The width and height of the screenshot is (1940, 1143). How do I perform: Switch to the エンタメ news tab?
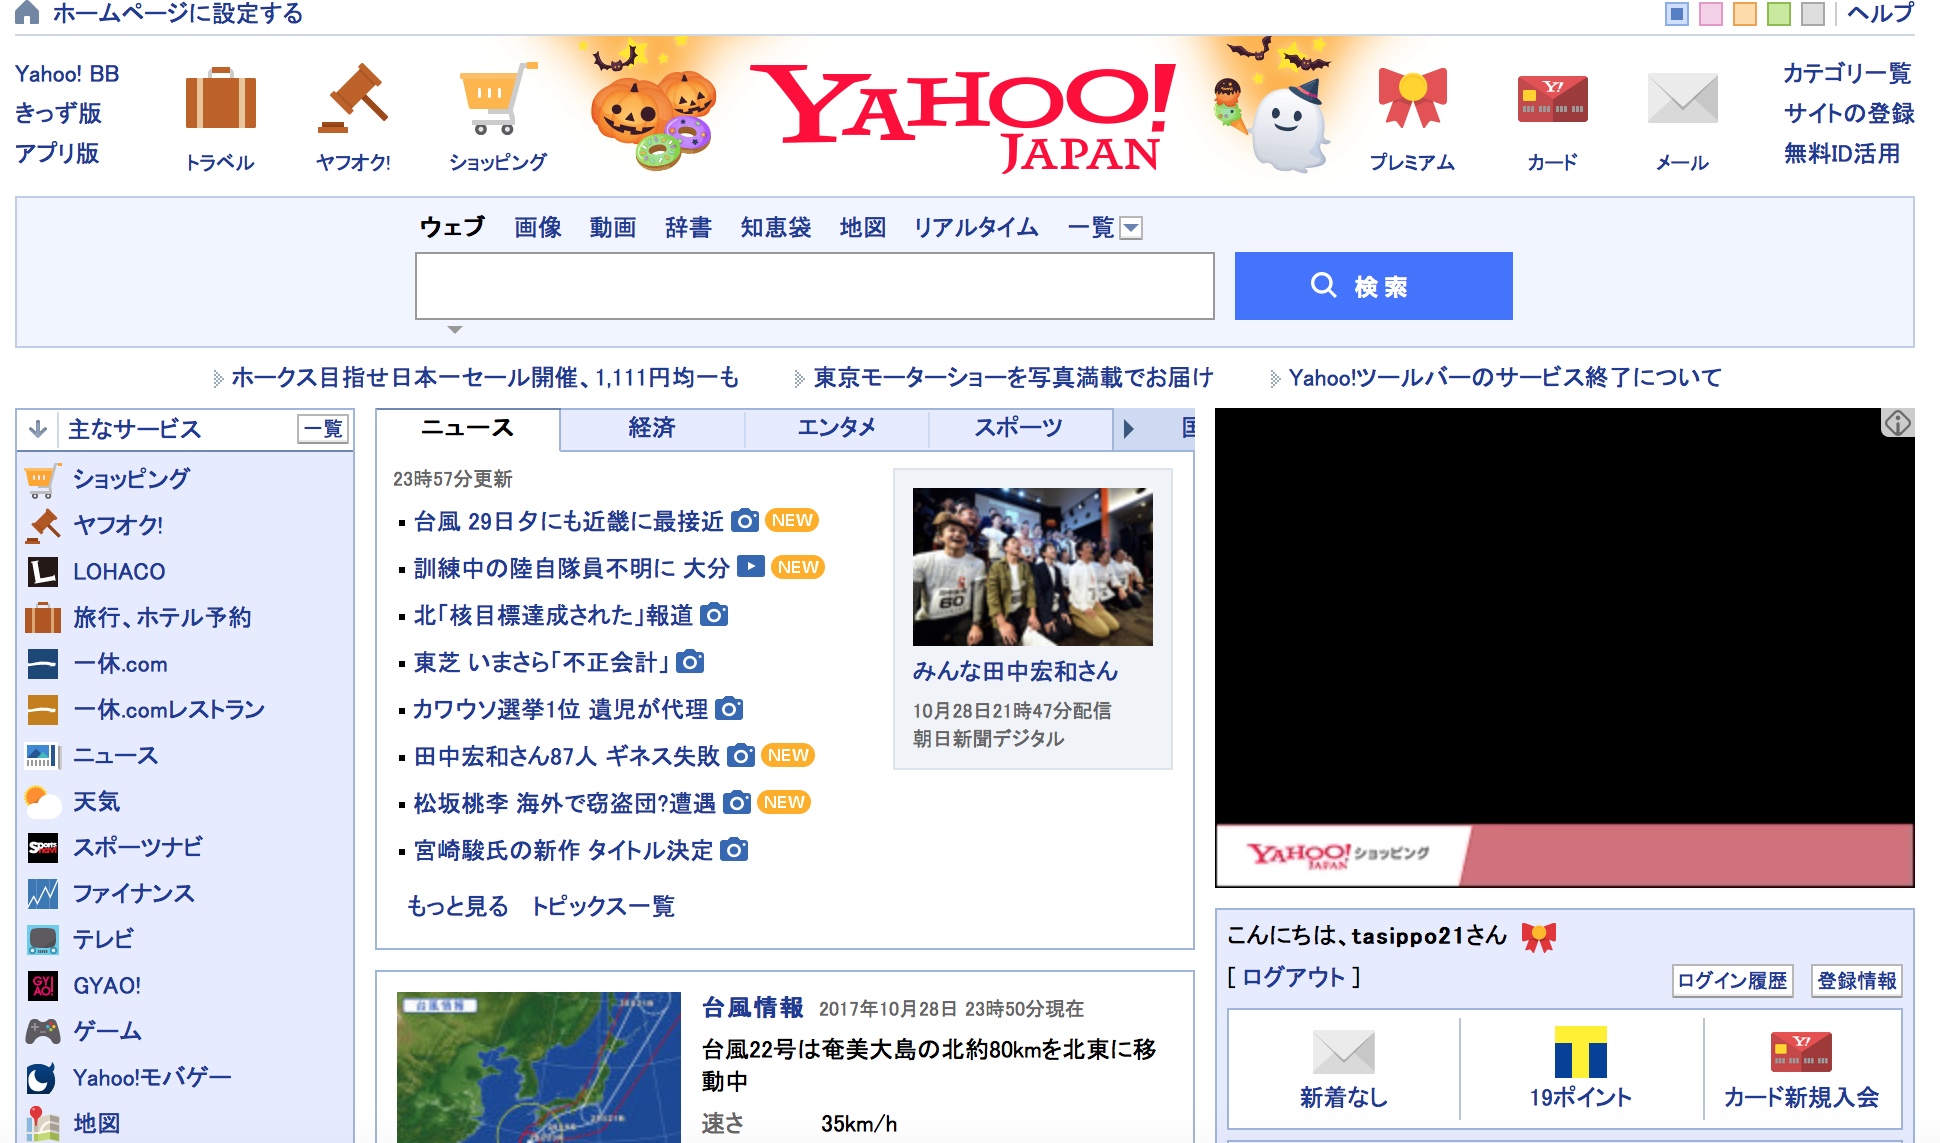[x=836, y=428]
